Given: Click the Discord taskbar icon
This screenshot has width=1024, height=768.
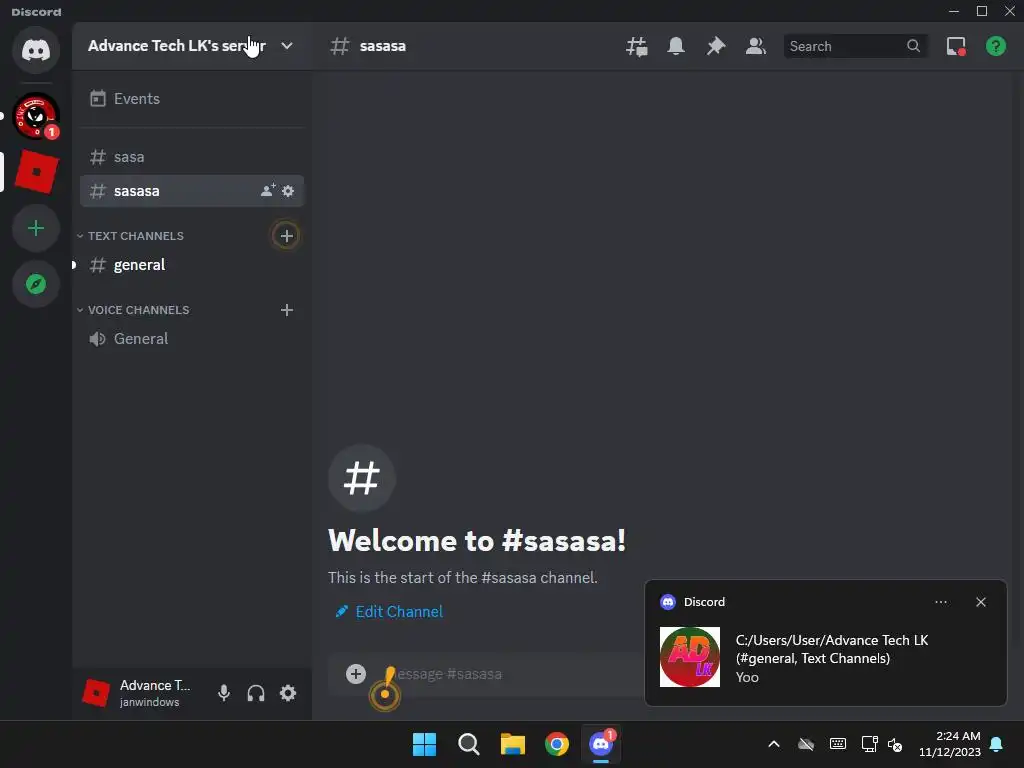Looking at the screenshot, I should (601, 744).
